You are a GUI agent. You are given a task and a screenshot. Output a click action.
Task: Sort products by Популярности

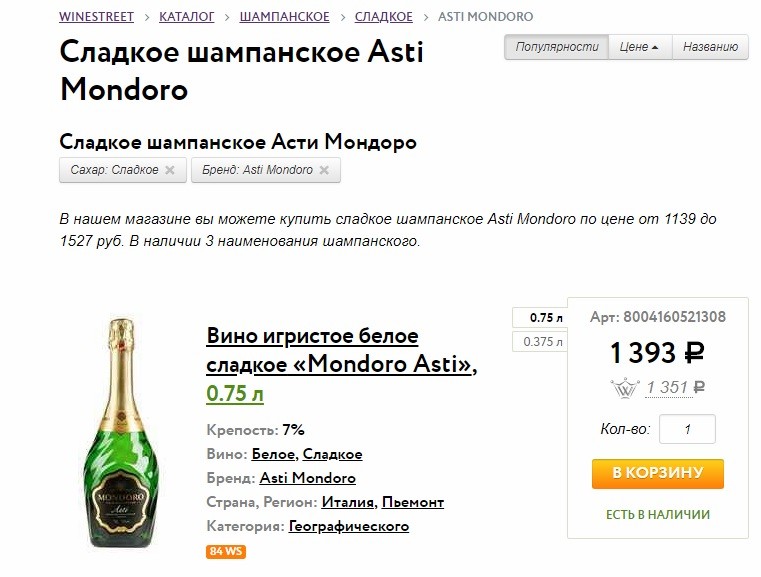[x=557, y=47]
